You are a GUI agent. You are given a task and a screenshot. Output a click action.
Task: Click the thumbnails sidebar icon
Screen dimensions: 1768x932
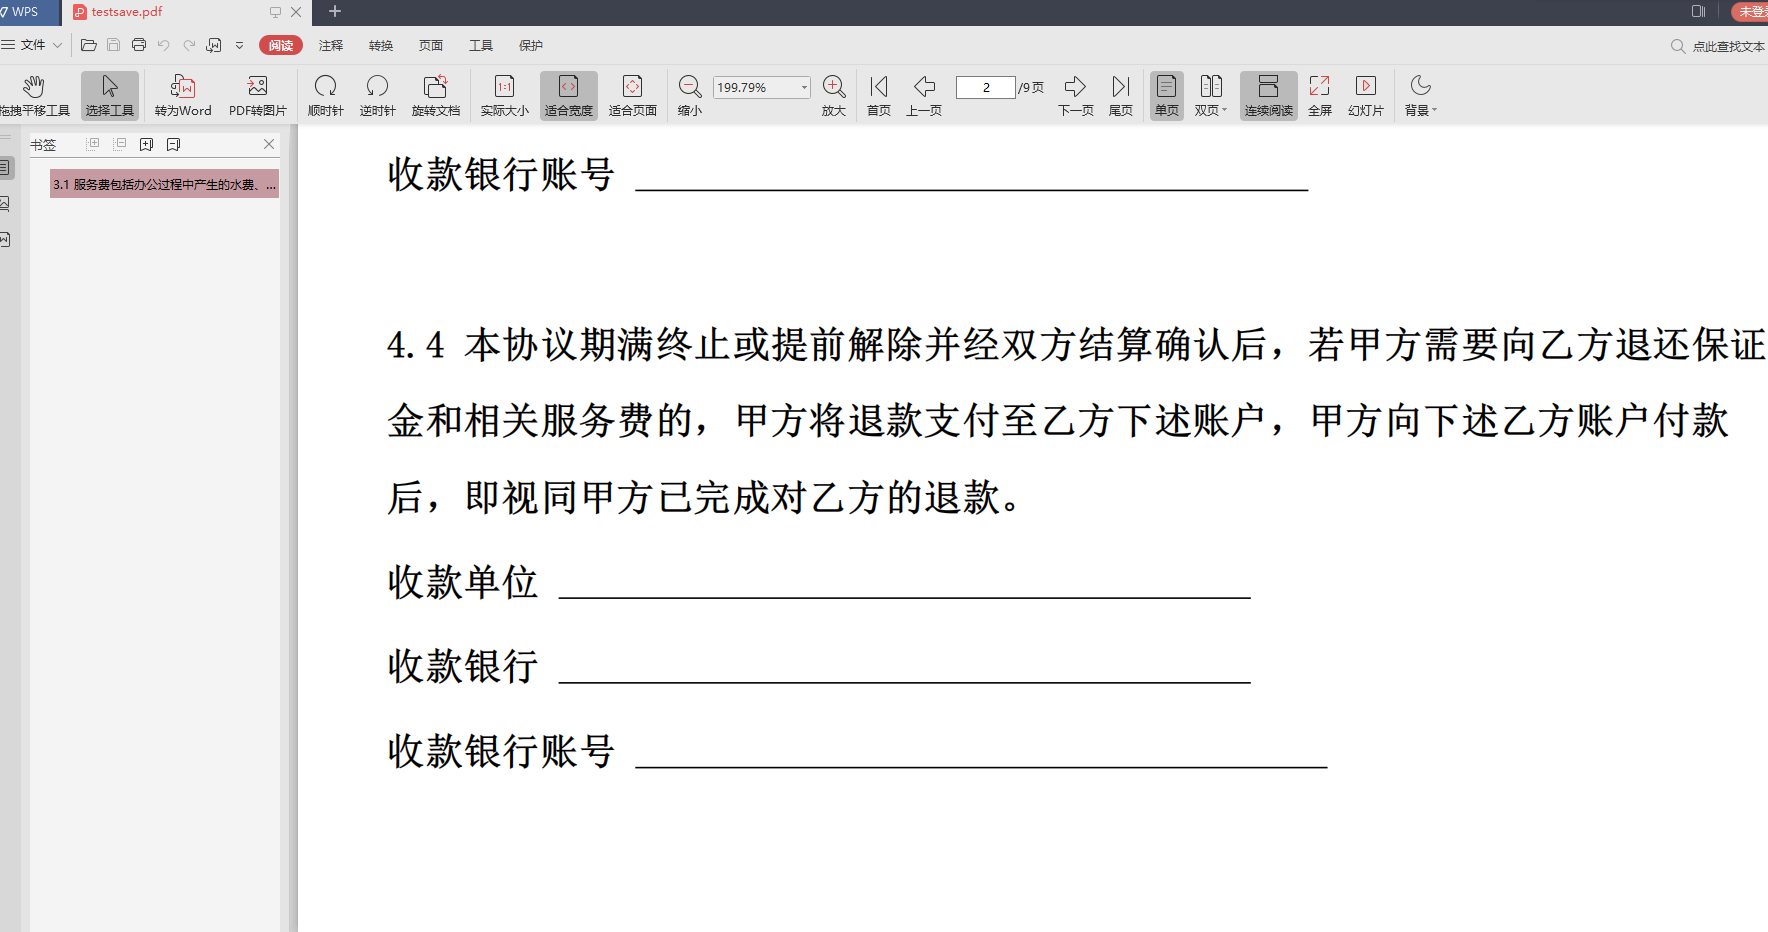[5, 204]
